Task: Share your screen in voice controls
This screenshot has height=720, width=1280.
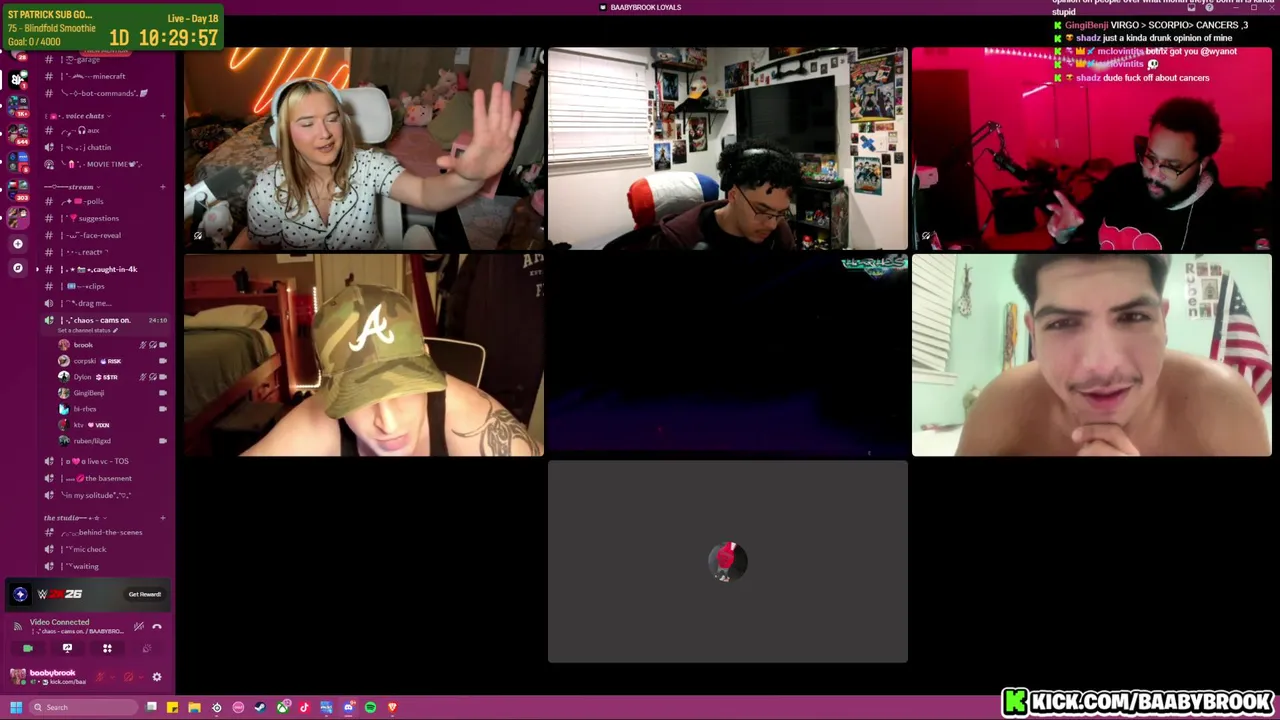Action: click(67, 648)
